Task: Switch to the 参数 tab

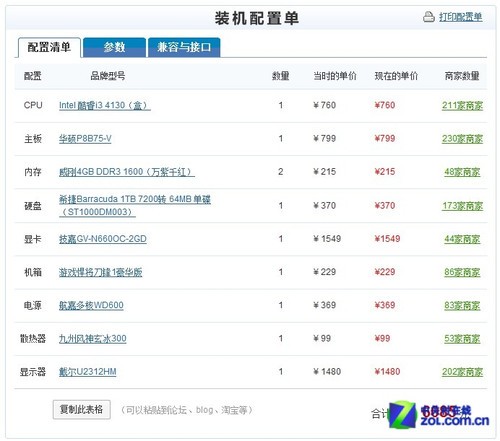Action: click(114, 47)
